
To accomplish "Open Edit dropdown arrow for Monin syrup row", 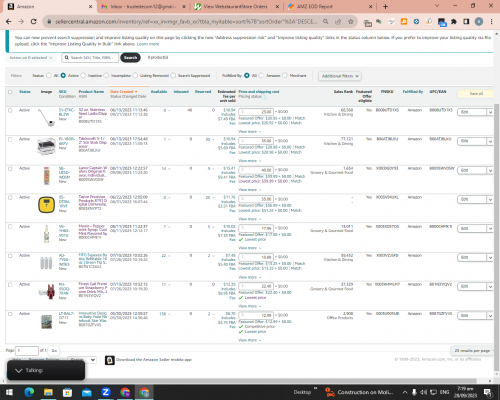I will pyautogui.click(x=490, y=229).
